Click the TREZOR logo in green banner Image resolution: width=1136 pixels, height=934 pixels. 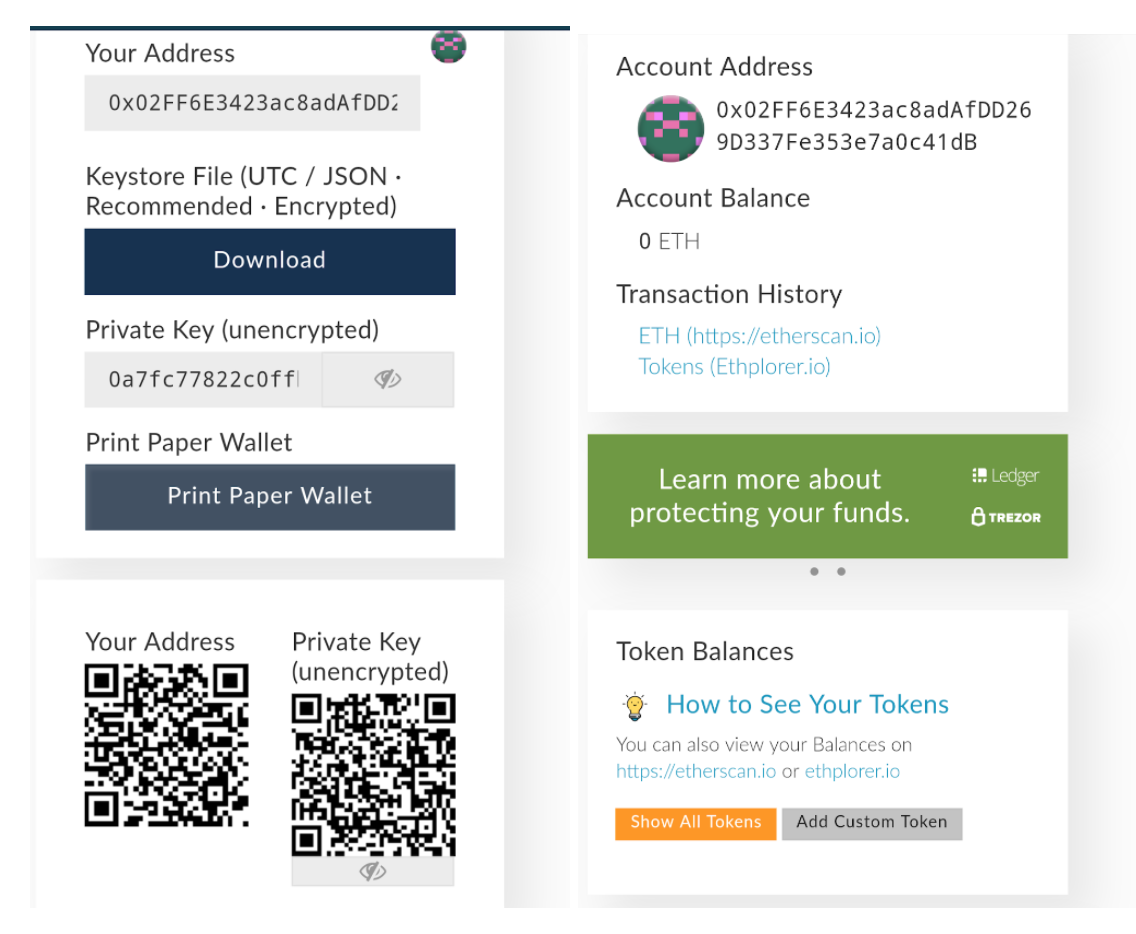pos(1006,517)
